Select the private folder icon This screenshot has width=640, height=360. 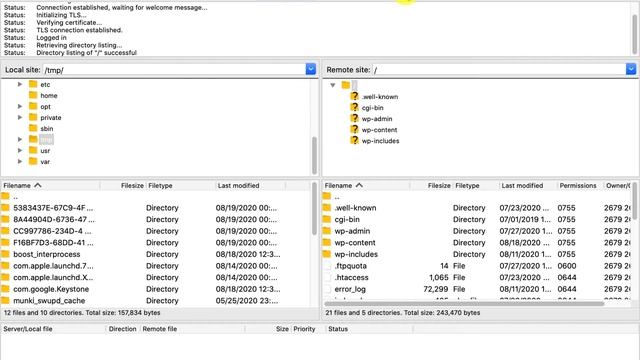(33, 118)
